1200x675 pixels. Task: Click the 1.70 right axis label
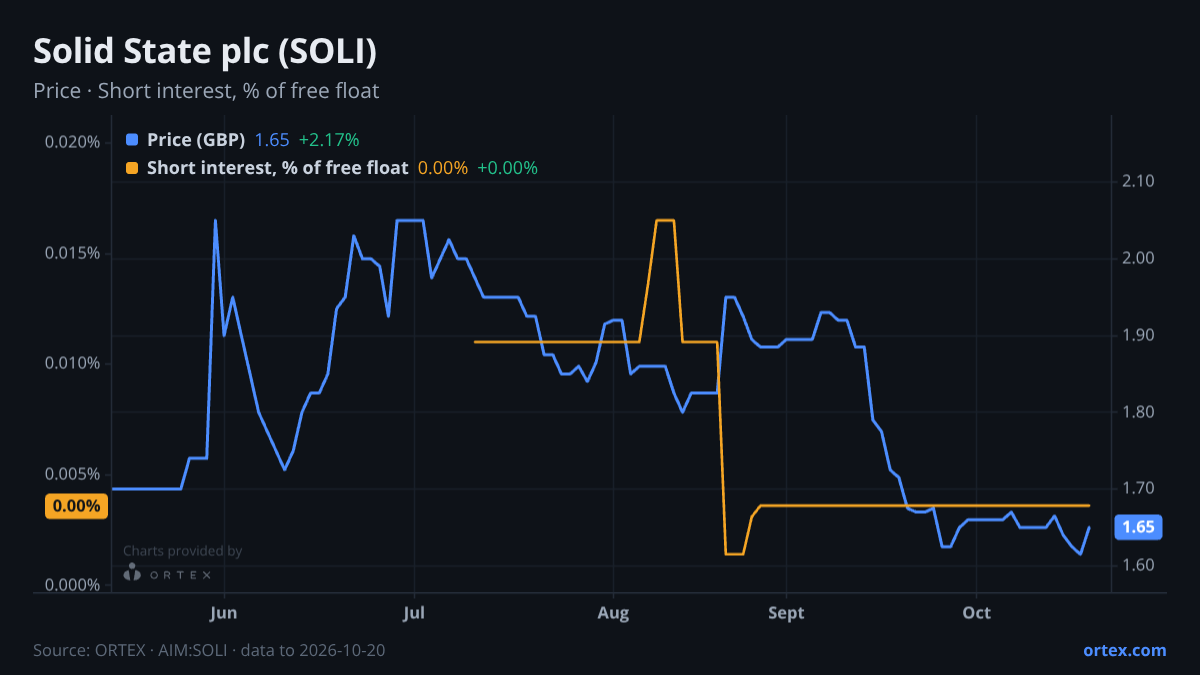(1139, 489)
